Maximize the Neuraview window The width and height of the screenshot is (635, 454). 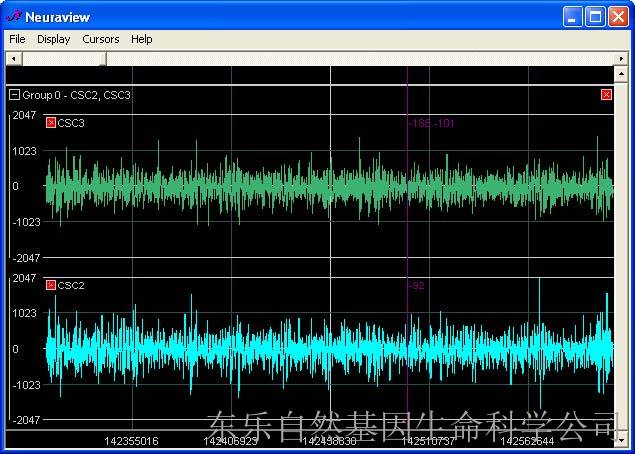(x=595, y=17)
